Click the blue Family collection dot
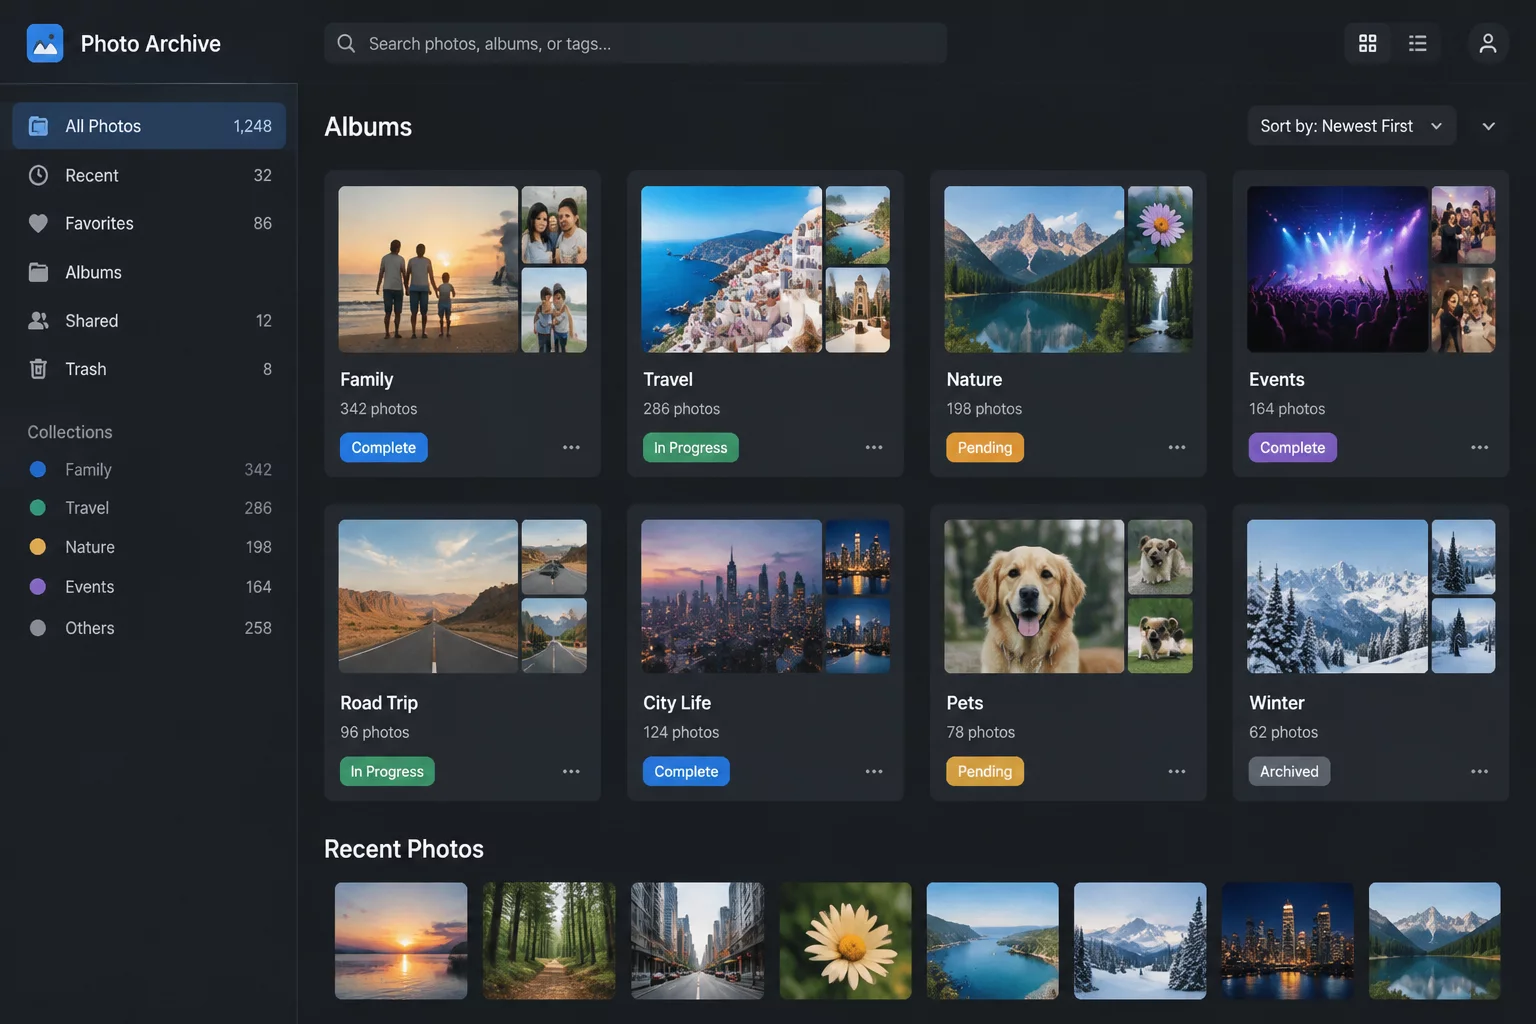The height and width of the screenshot is (1024, 1536). 38,469
